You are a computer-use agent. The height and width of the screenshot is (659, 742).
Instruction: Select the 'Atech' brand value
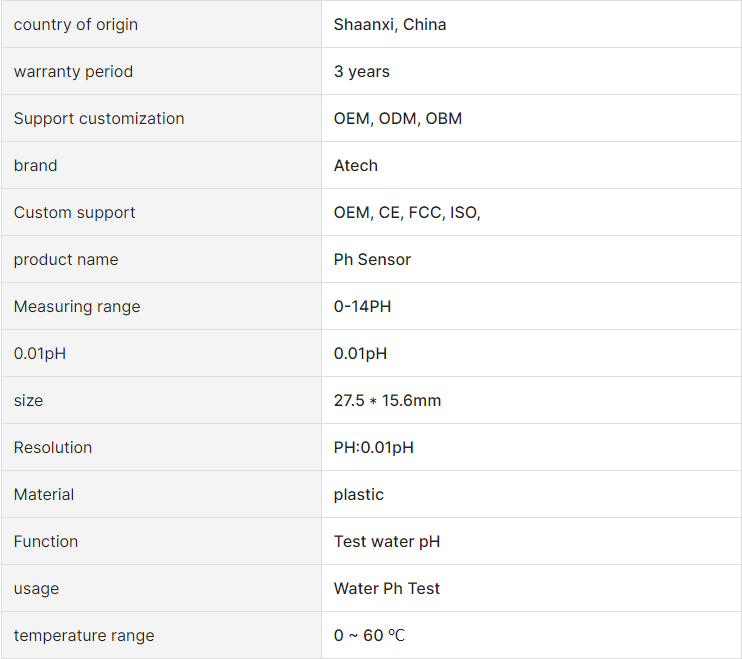coord(355,166)
